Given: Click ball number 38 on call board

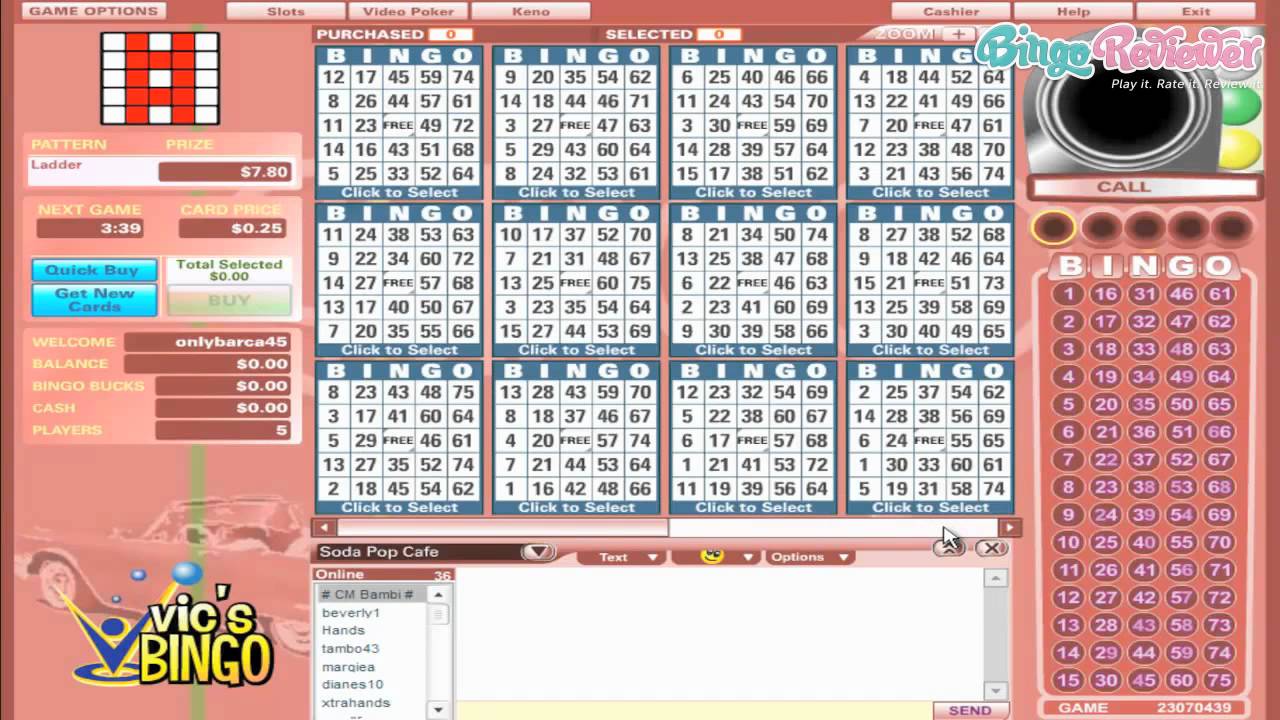Looking at the screenshot, I should pos(1143,487).
